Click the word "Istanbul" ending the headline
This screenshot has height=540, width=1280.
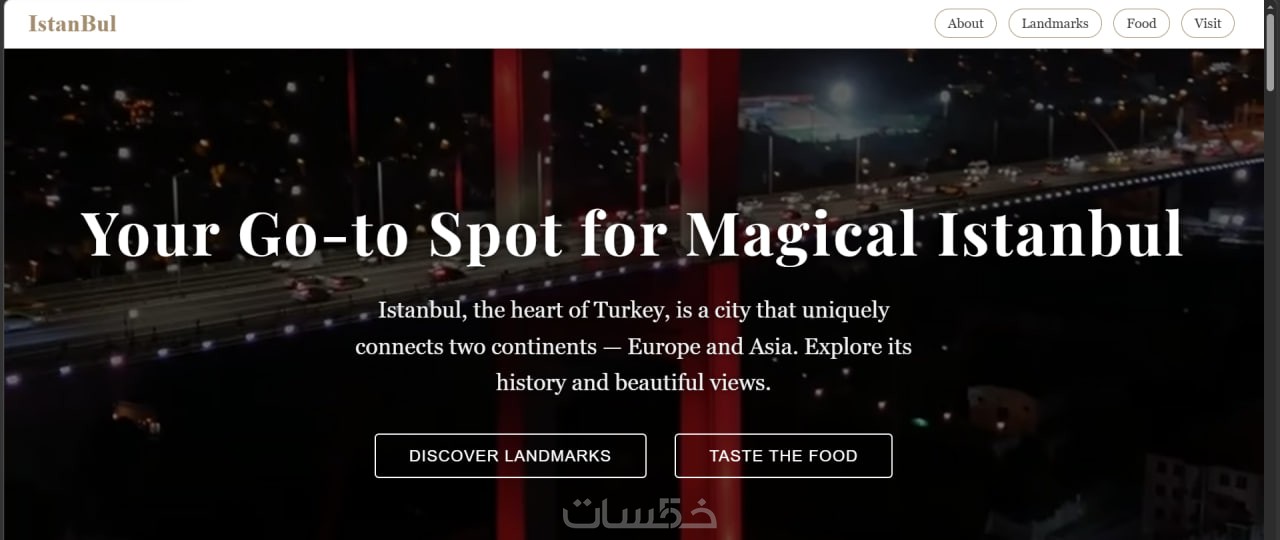click(x=1060, y=235)
